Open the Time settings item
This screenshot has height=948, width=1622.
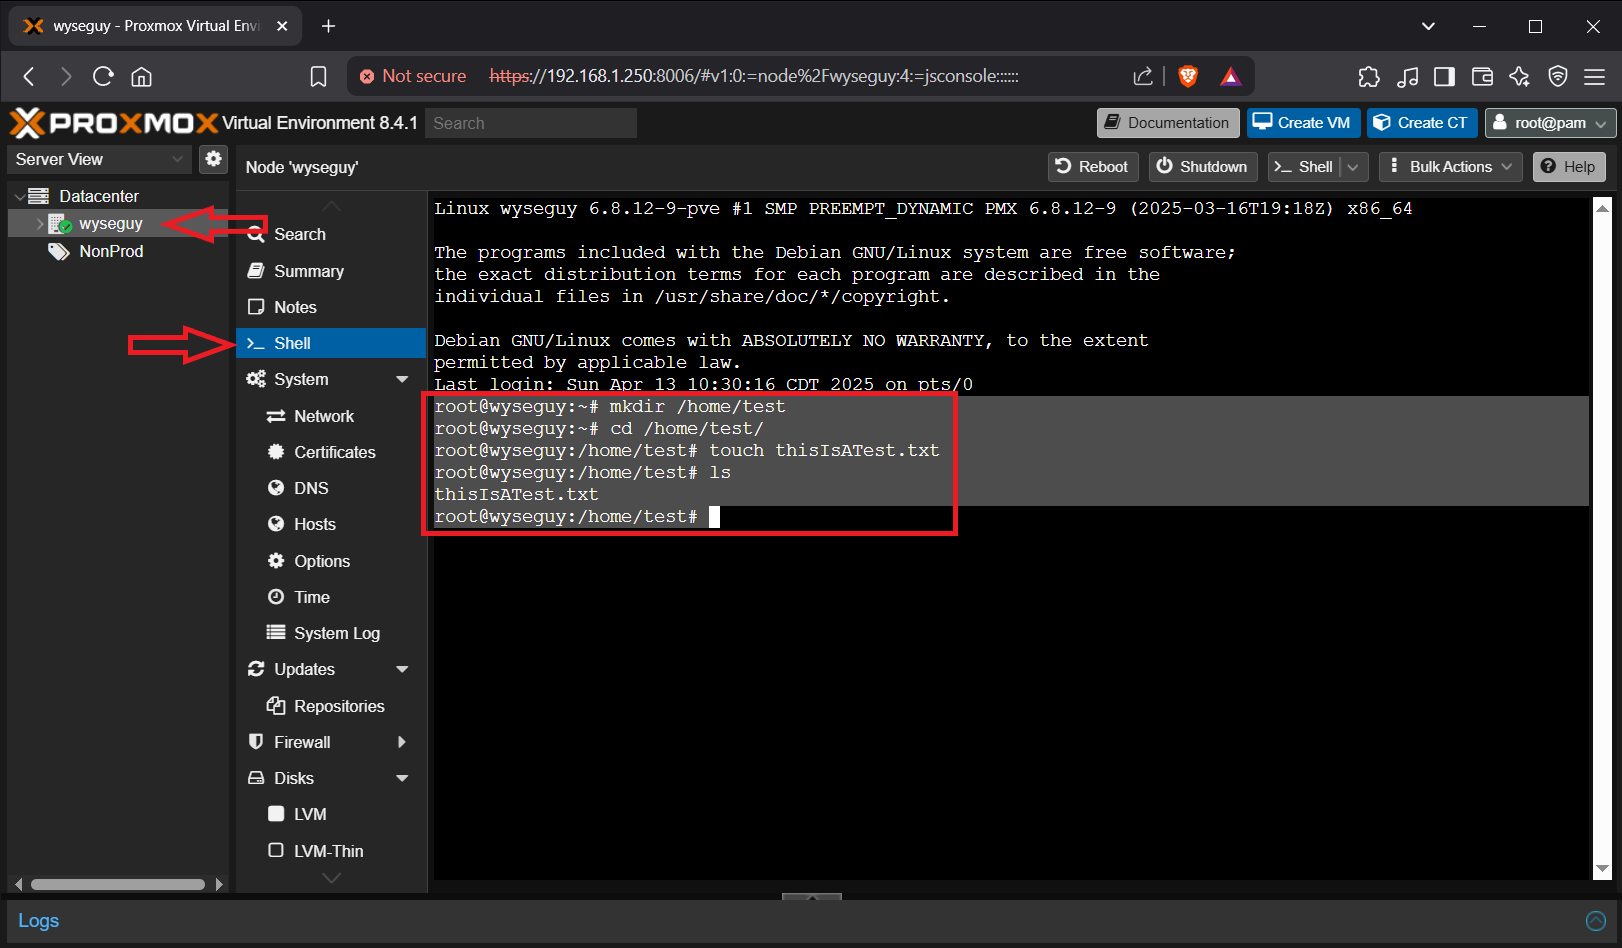click(x=331, y=597)
